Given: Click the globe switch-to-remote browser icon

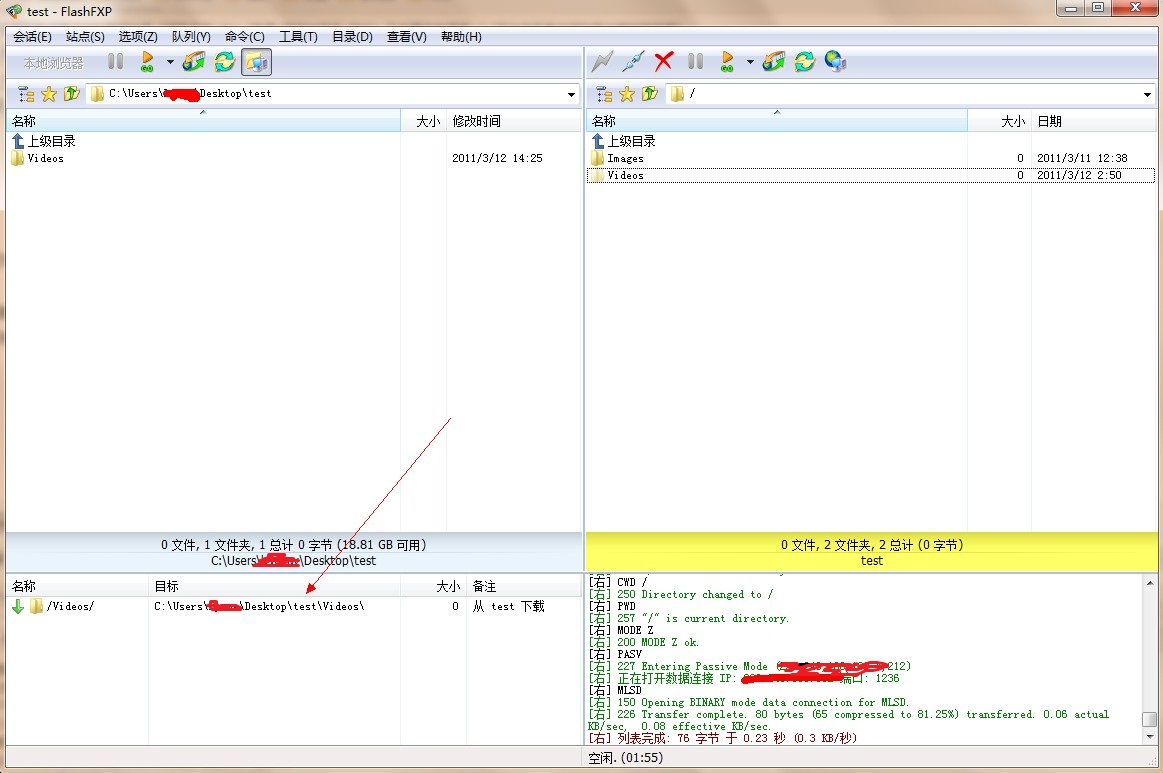Looking at the screenshot, I should pos(835,62).
